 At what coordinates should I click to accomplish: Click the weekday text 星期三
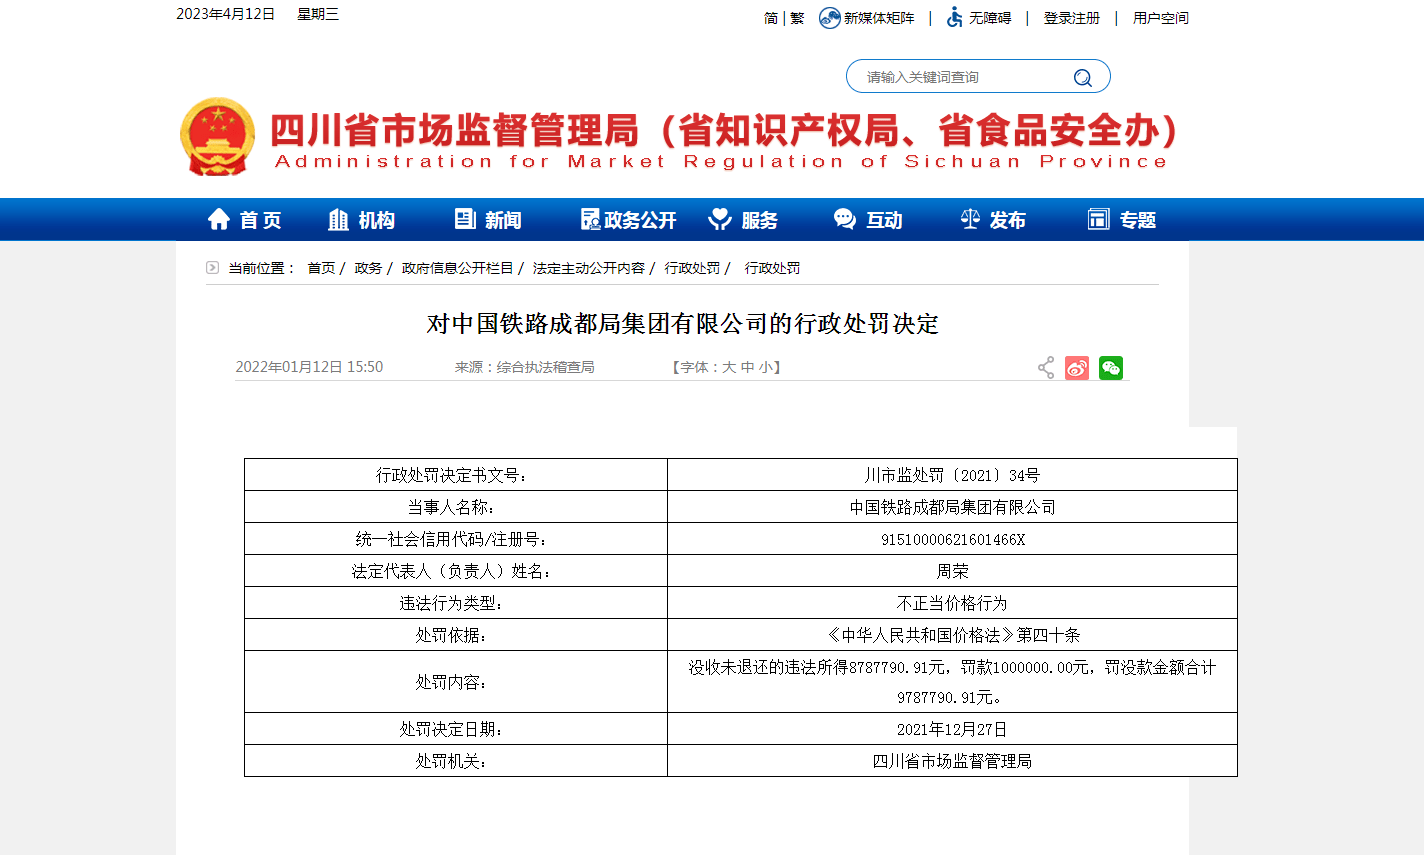coord(318,14)
